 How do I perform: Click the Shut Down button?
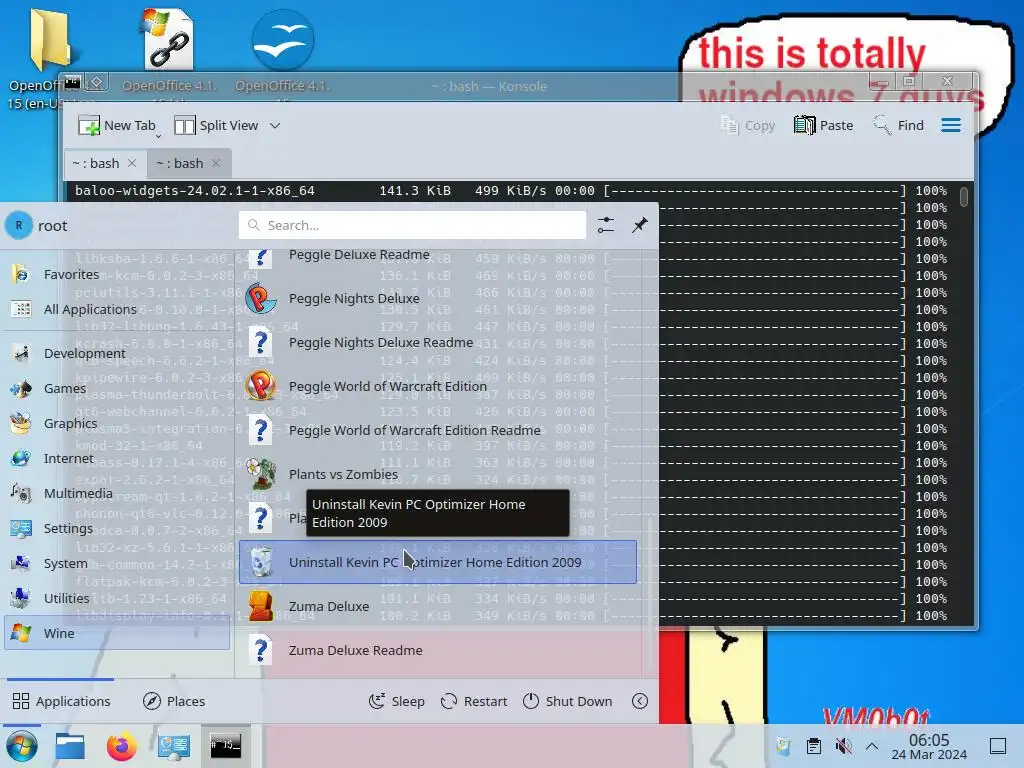[x=568, y=701]
